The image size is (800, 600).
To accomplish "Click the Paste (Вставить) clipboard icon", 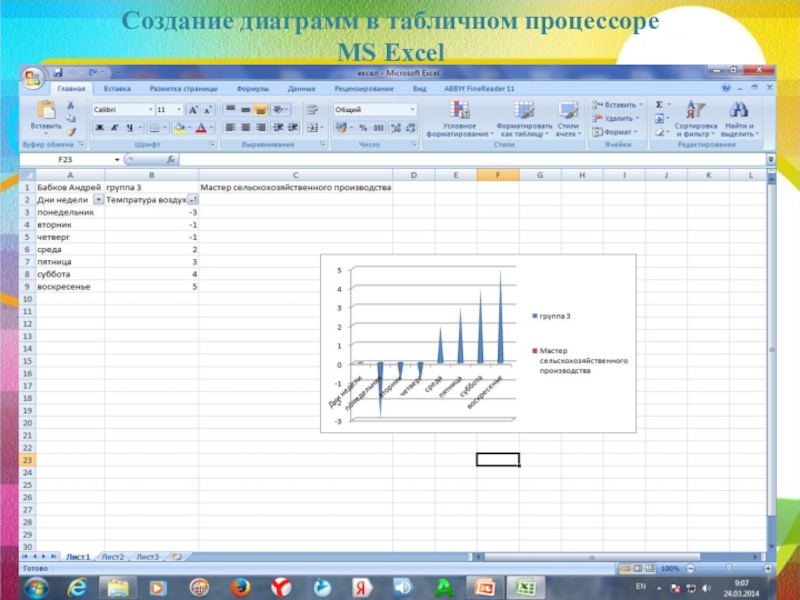I will 46,110.
